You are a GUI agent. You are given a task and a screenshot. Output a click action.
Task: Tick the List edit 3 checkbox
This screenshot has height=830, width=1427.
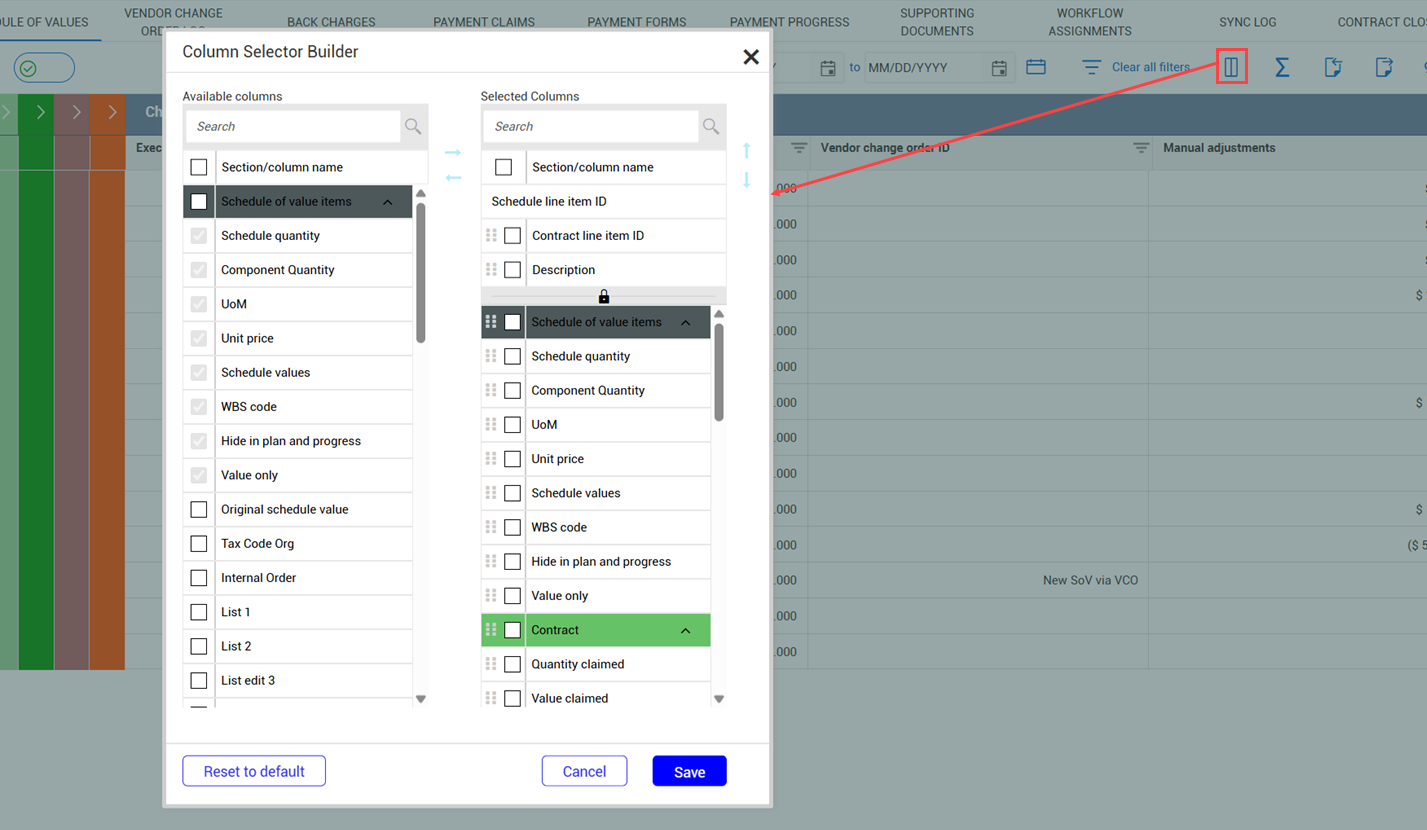199,680
